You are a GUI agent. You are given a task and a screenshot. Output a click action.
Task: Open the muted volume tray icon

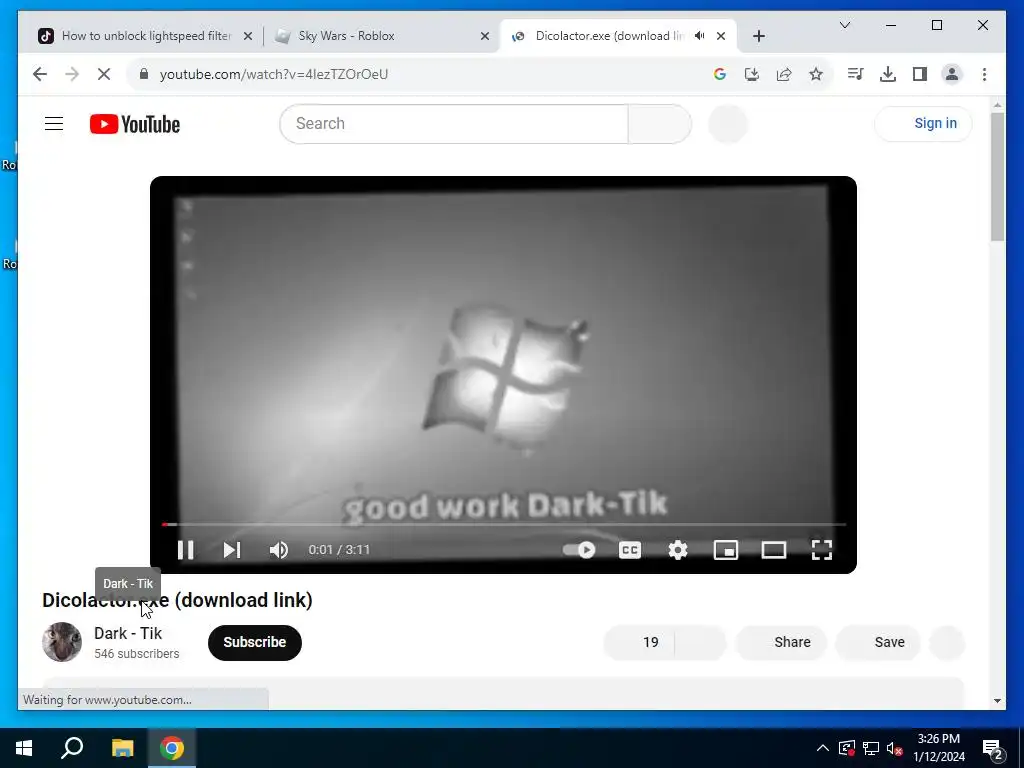click(x=895, y=748)
